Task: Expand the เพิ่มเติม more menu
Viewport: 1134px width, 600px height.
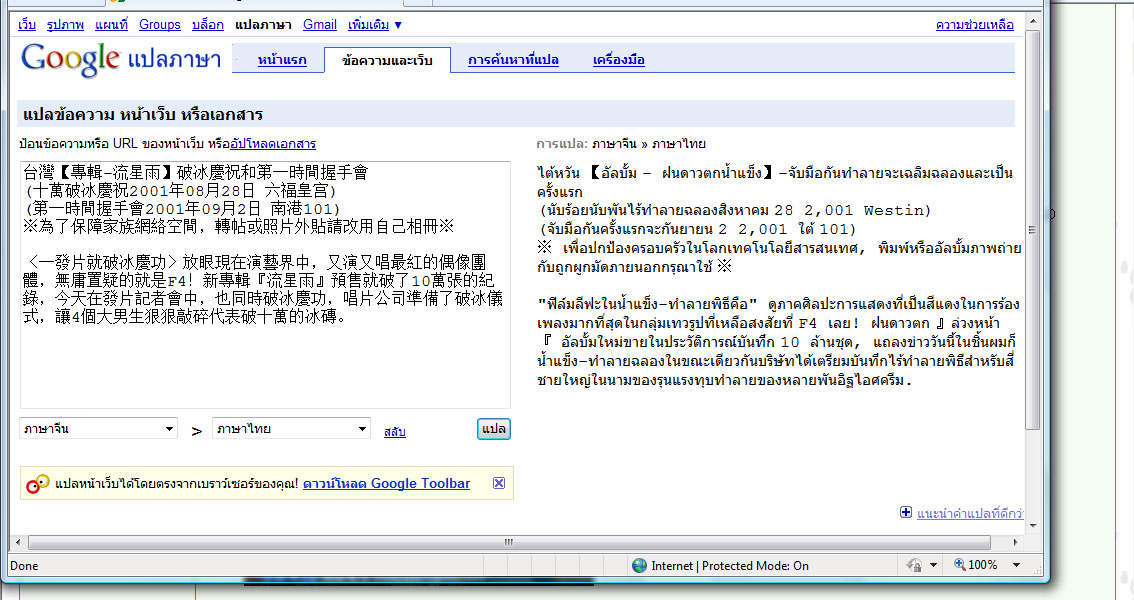Action: point(375,25)
